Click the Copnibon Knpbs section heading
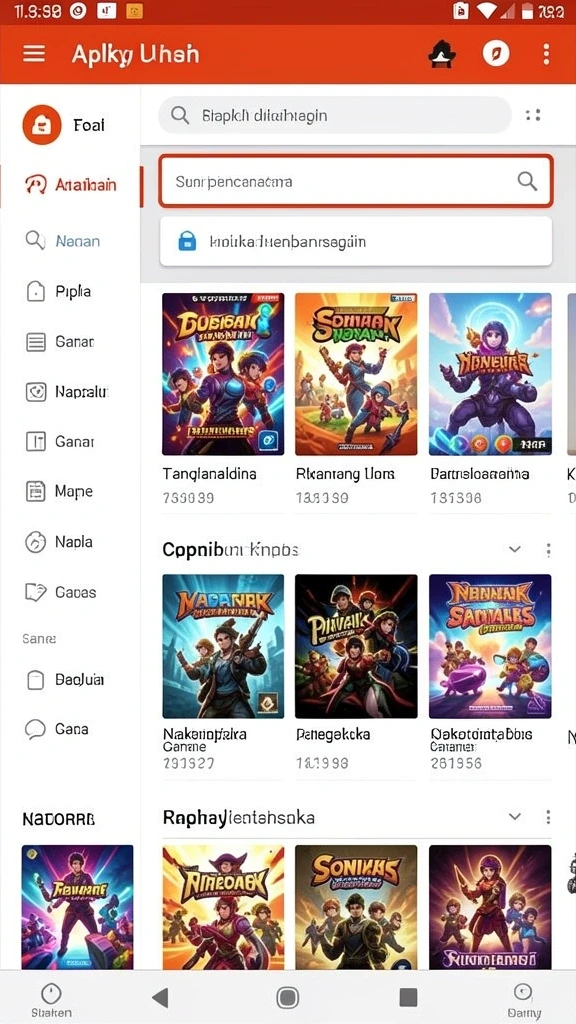The height and width of the screenshot is (1024, 576). (231, 550)
